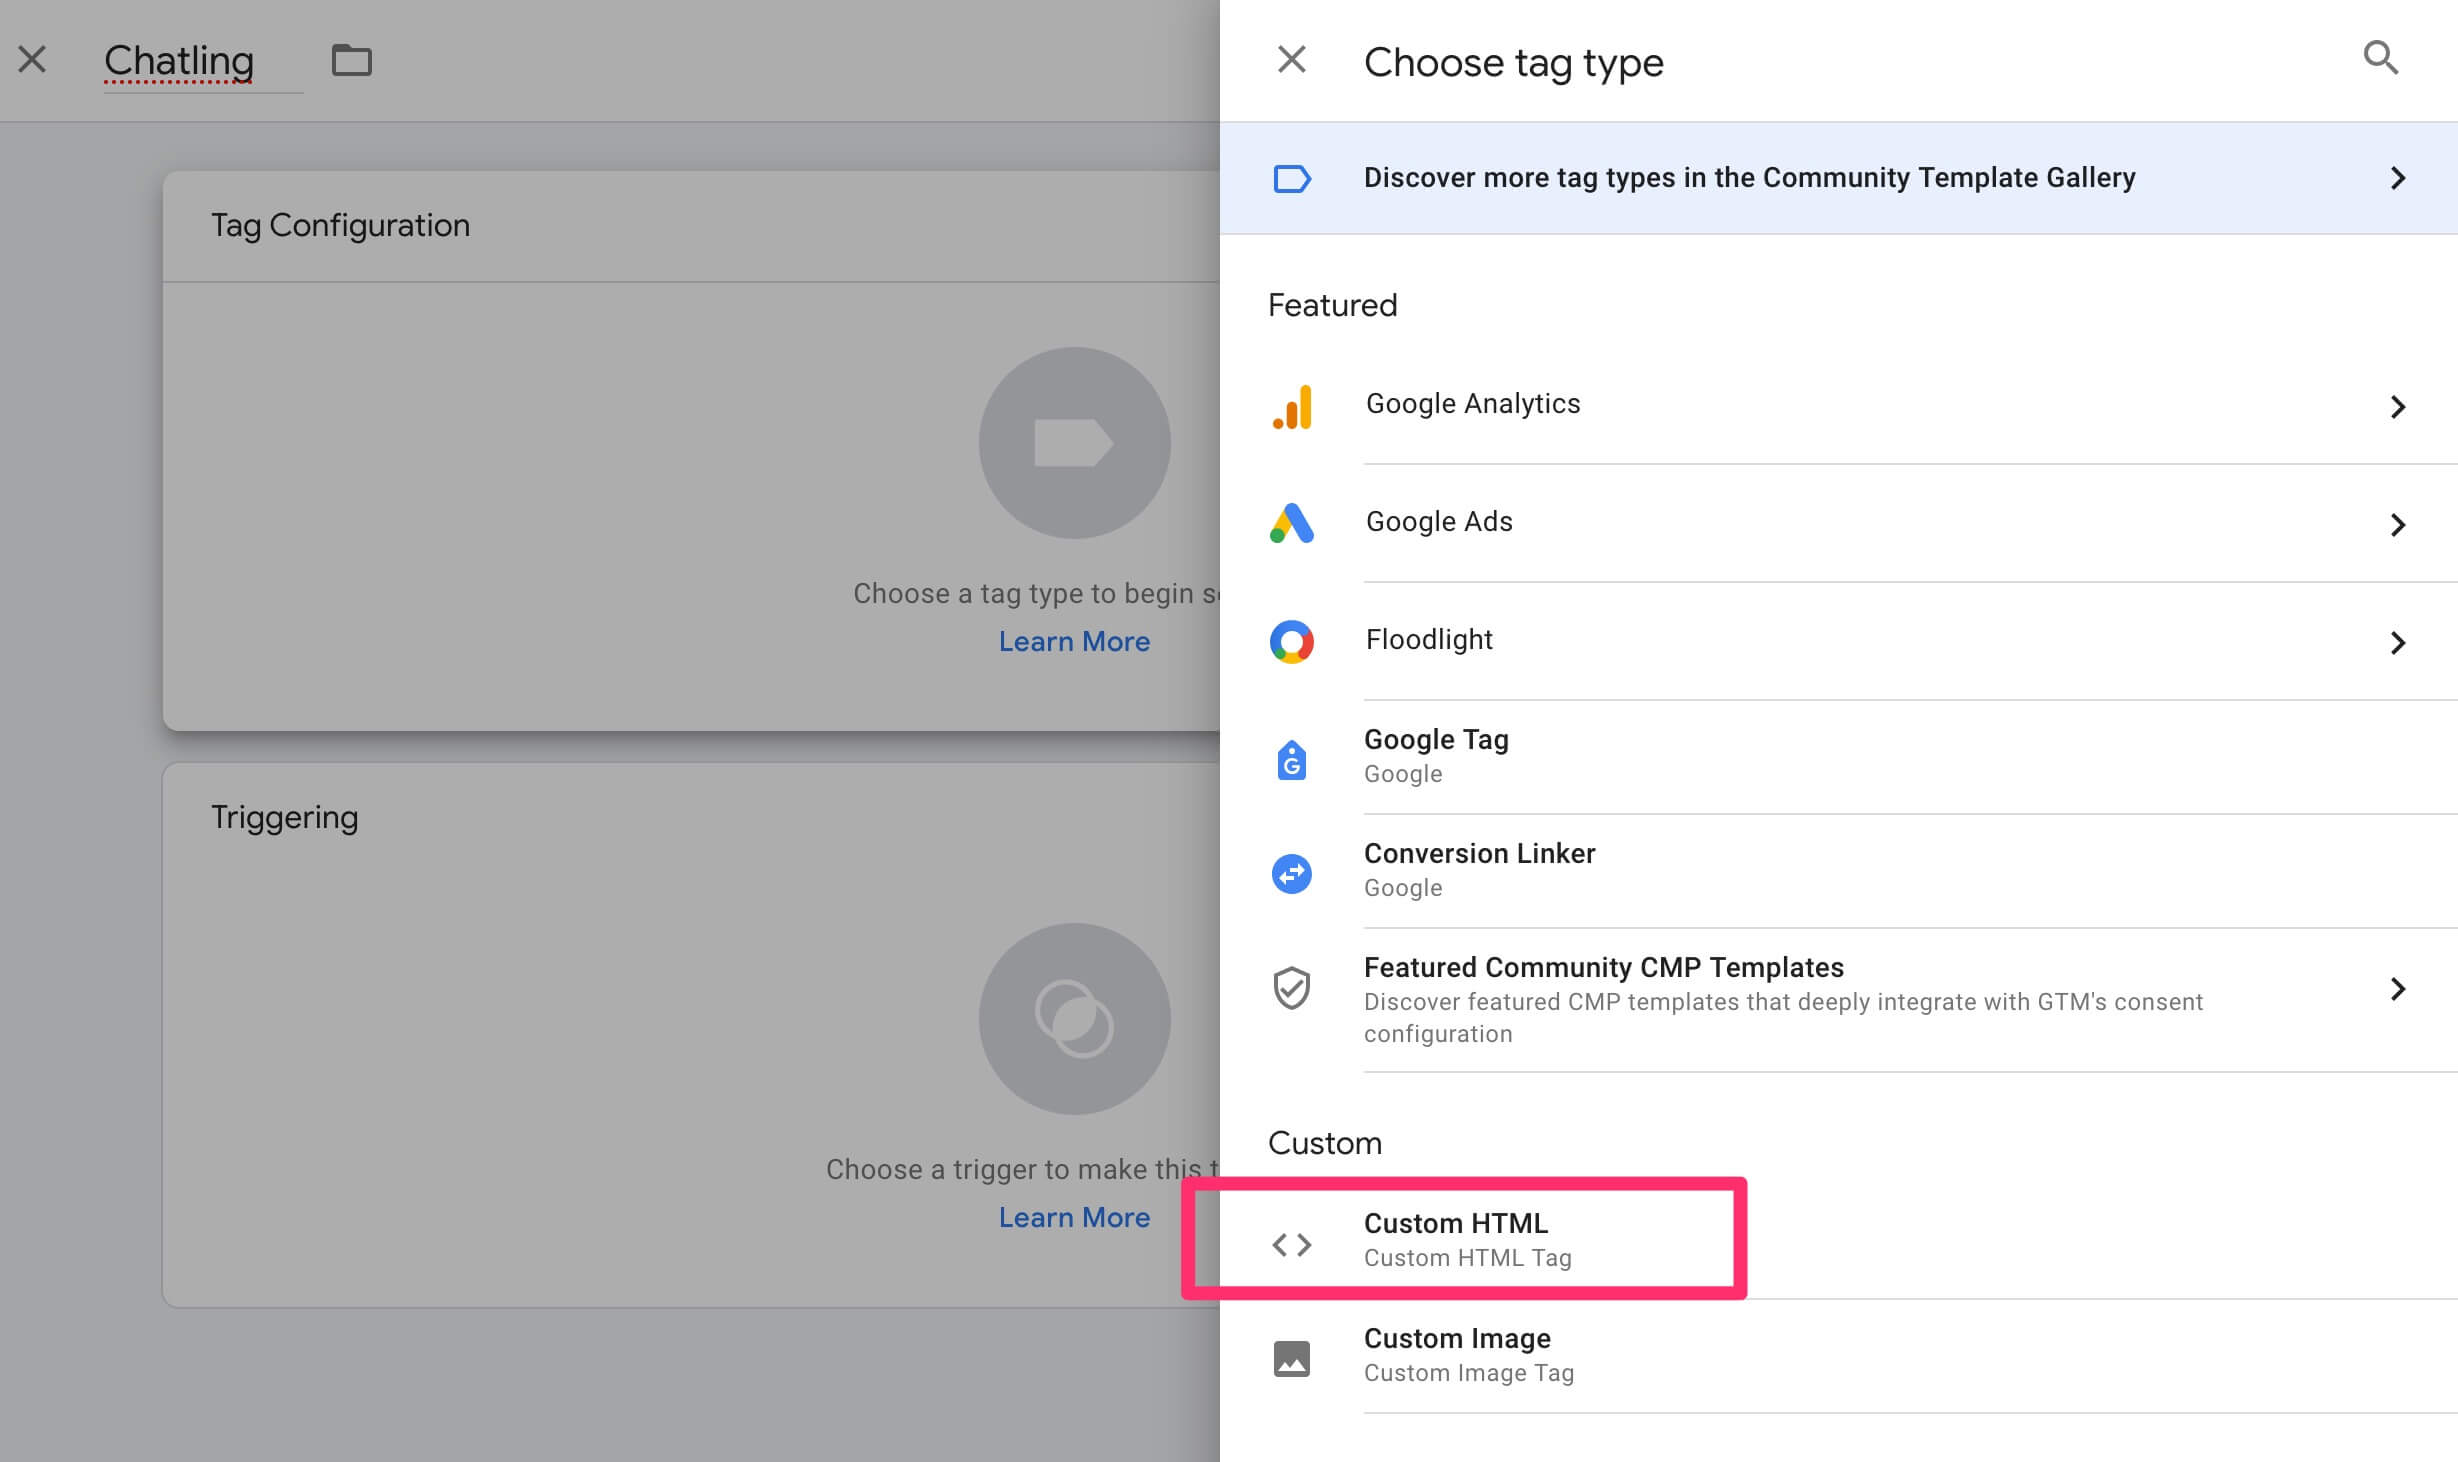The width and height of the screenshot is (2458, 1462).
Task: Close the Choose tag type panel
Action: (1291, 60)
